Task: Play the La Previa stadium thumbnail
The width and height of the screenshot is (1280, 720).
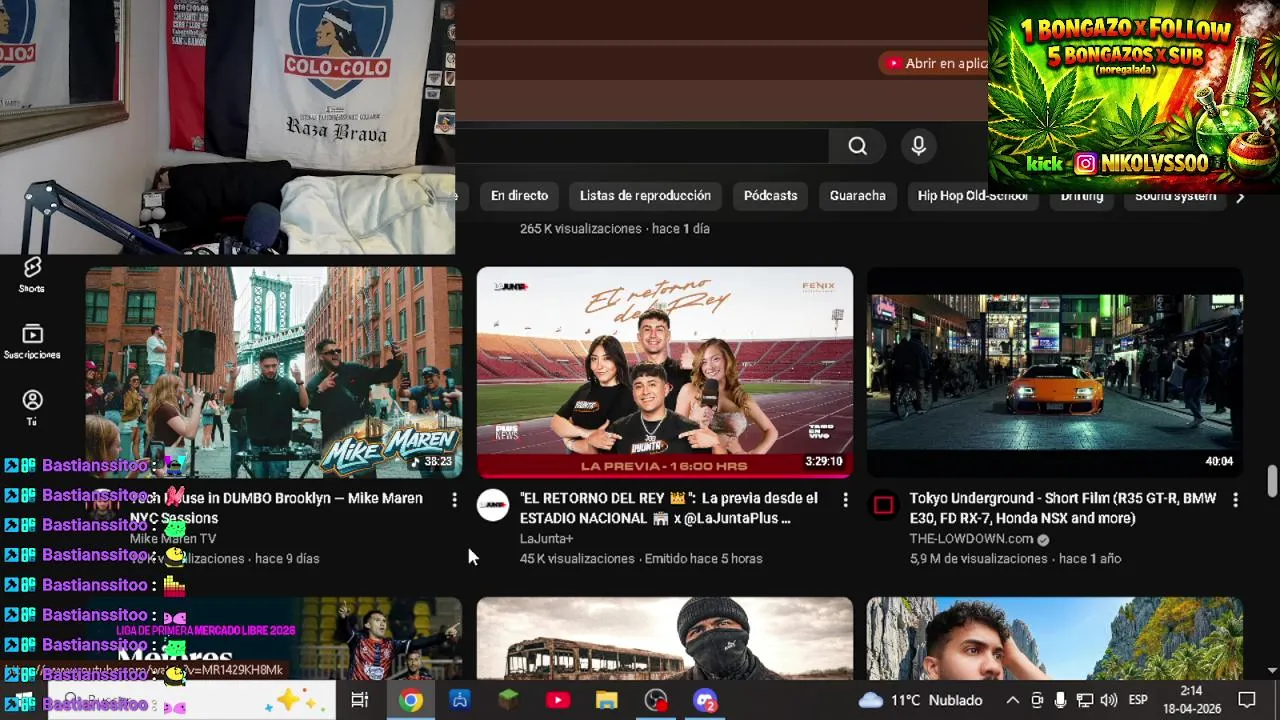Action: 665,372
